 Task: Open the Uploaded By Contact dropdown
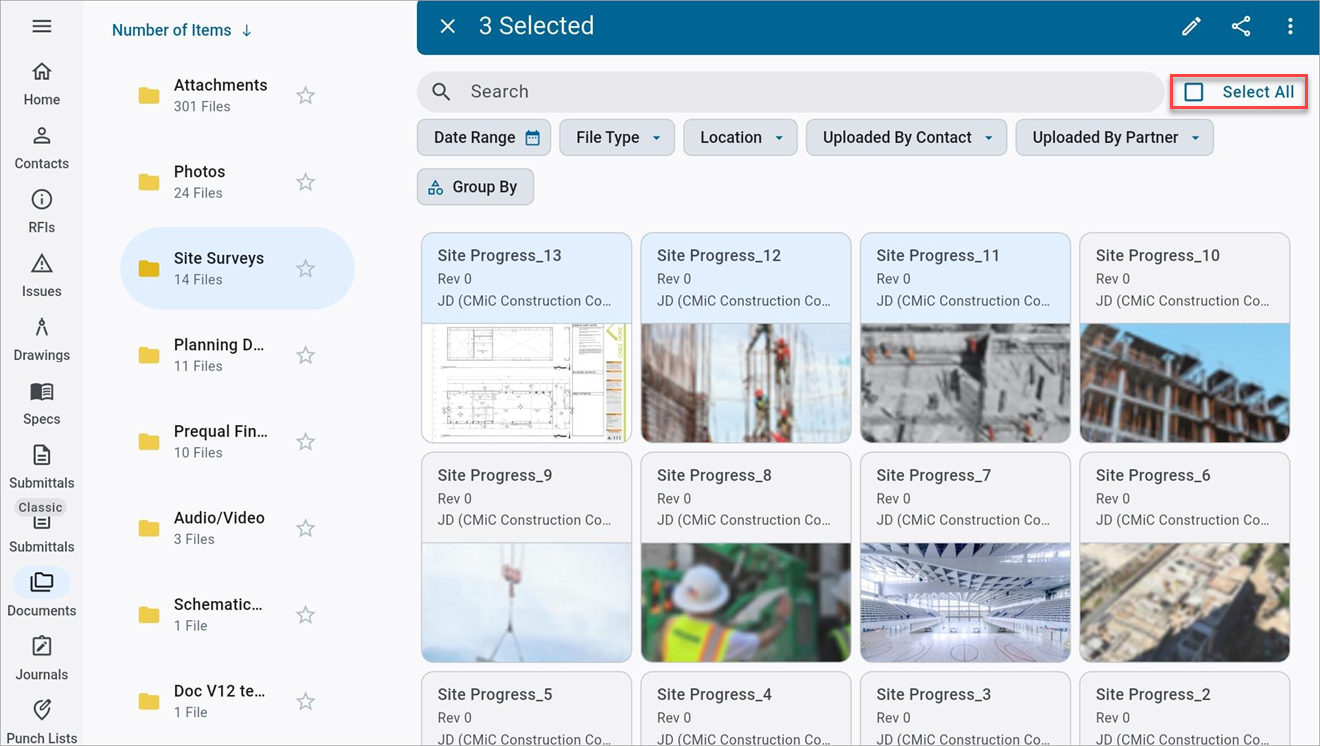(906, 138)
